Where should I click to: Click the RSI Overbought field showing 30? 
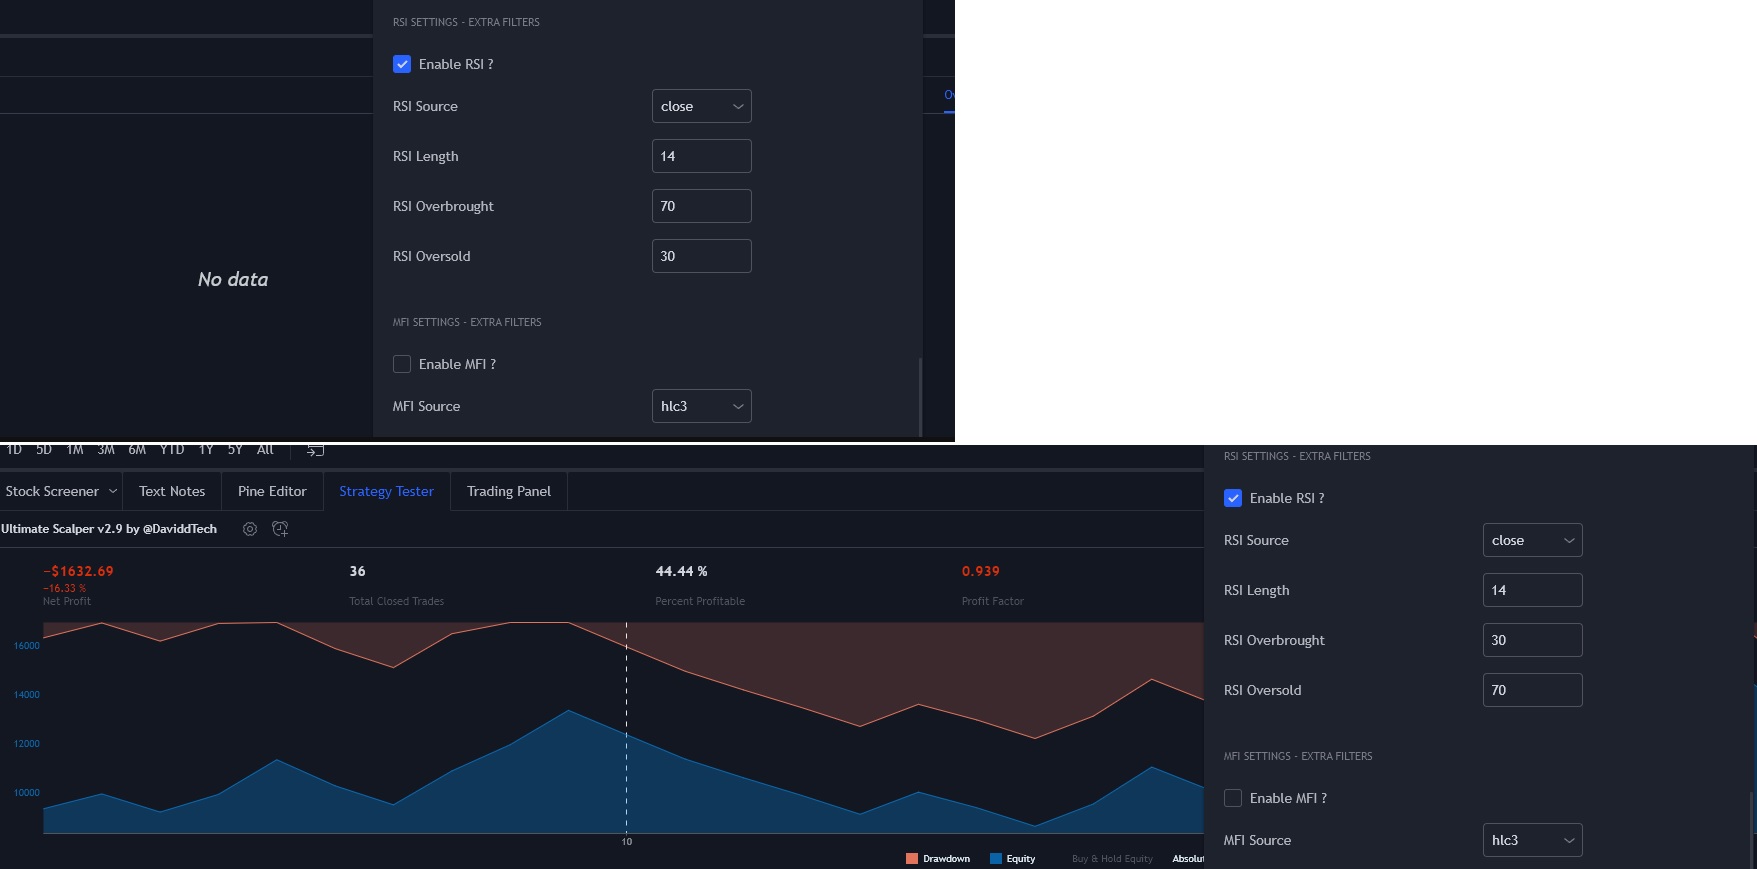(1532, 640)
